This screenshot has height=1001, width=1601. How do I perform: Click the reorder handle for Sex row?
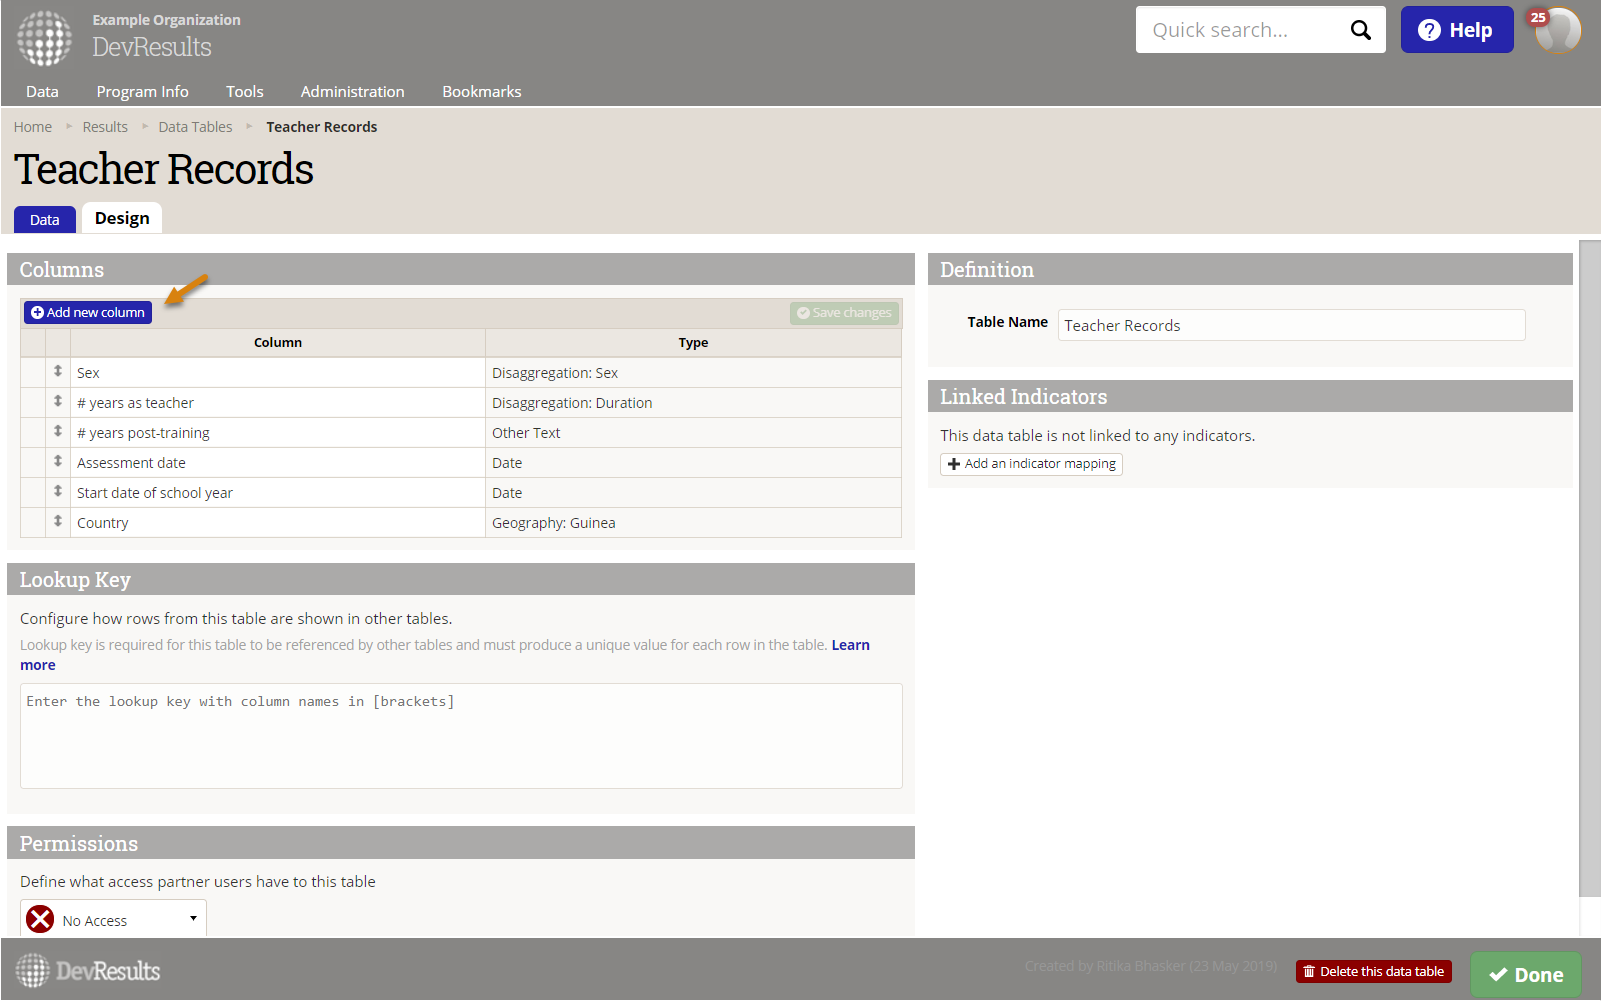tap(58, 372)
